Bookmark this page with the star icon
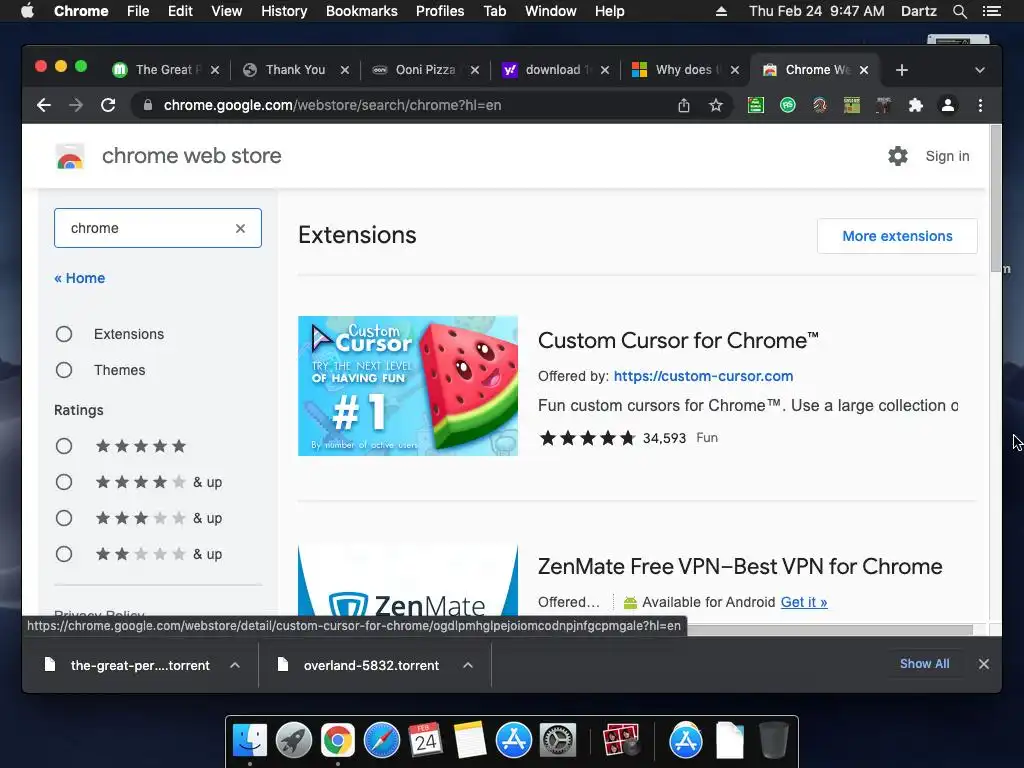This screenshot has width=1024, height=768. [x=716, y=105]
